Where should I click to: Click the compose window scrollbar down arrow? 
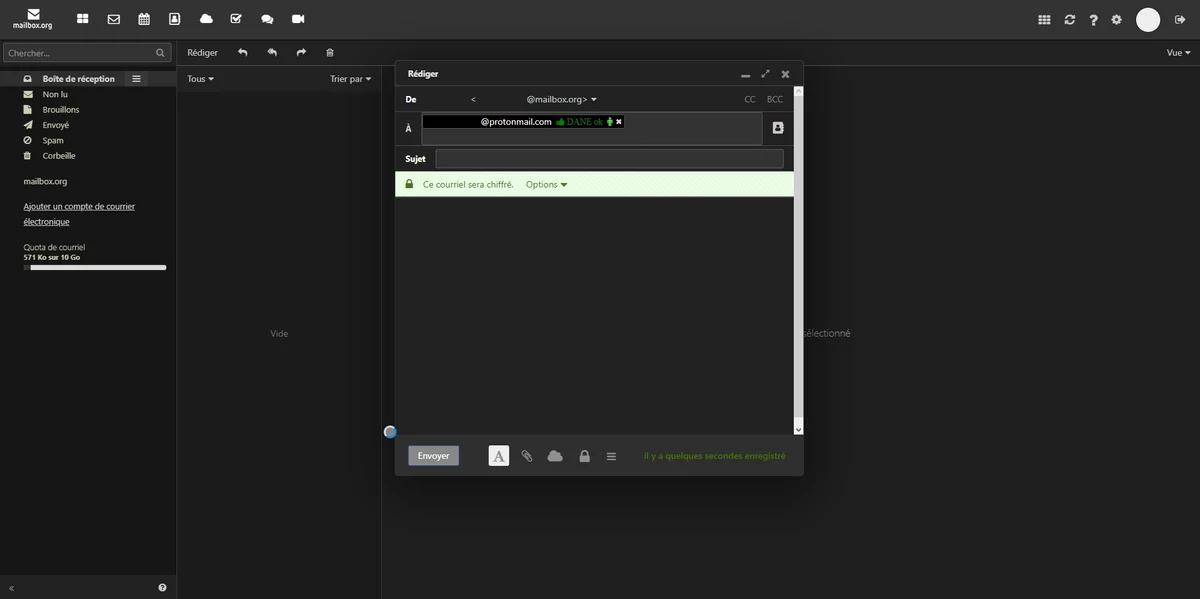coord(798,428)
